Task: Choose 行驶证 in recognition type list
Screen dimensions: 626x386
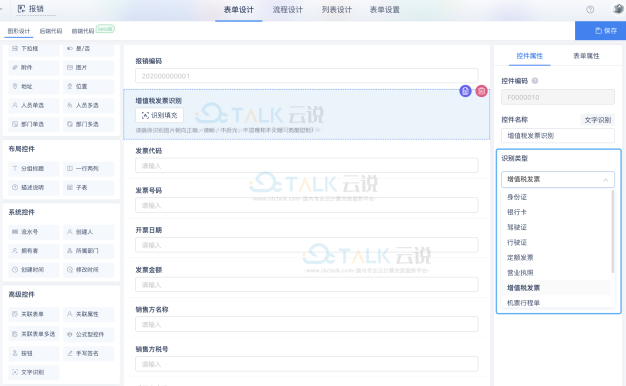Action: pos(517,243)
